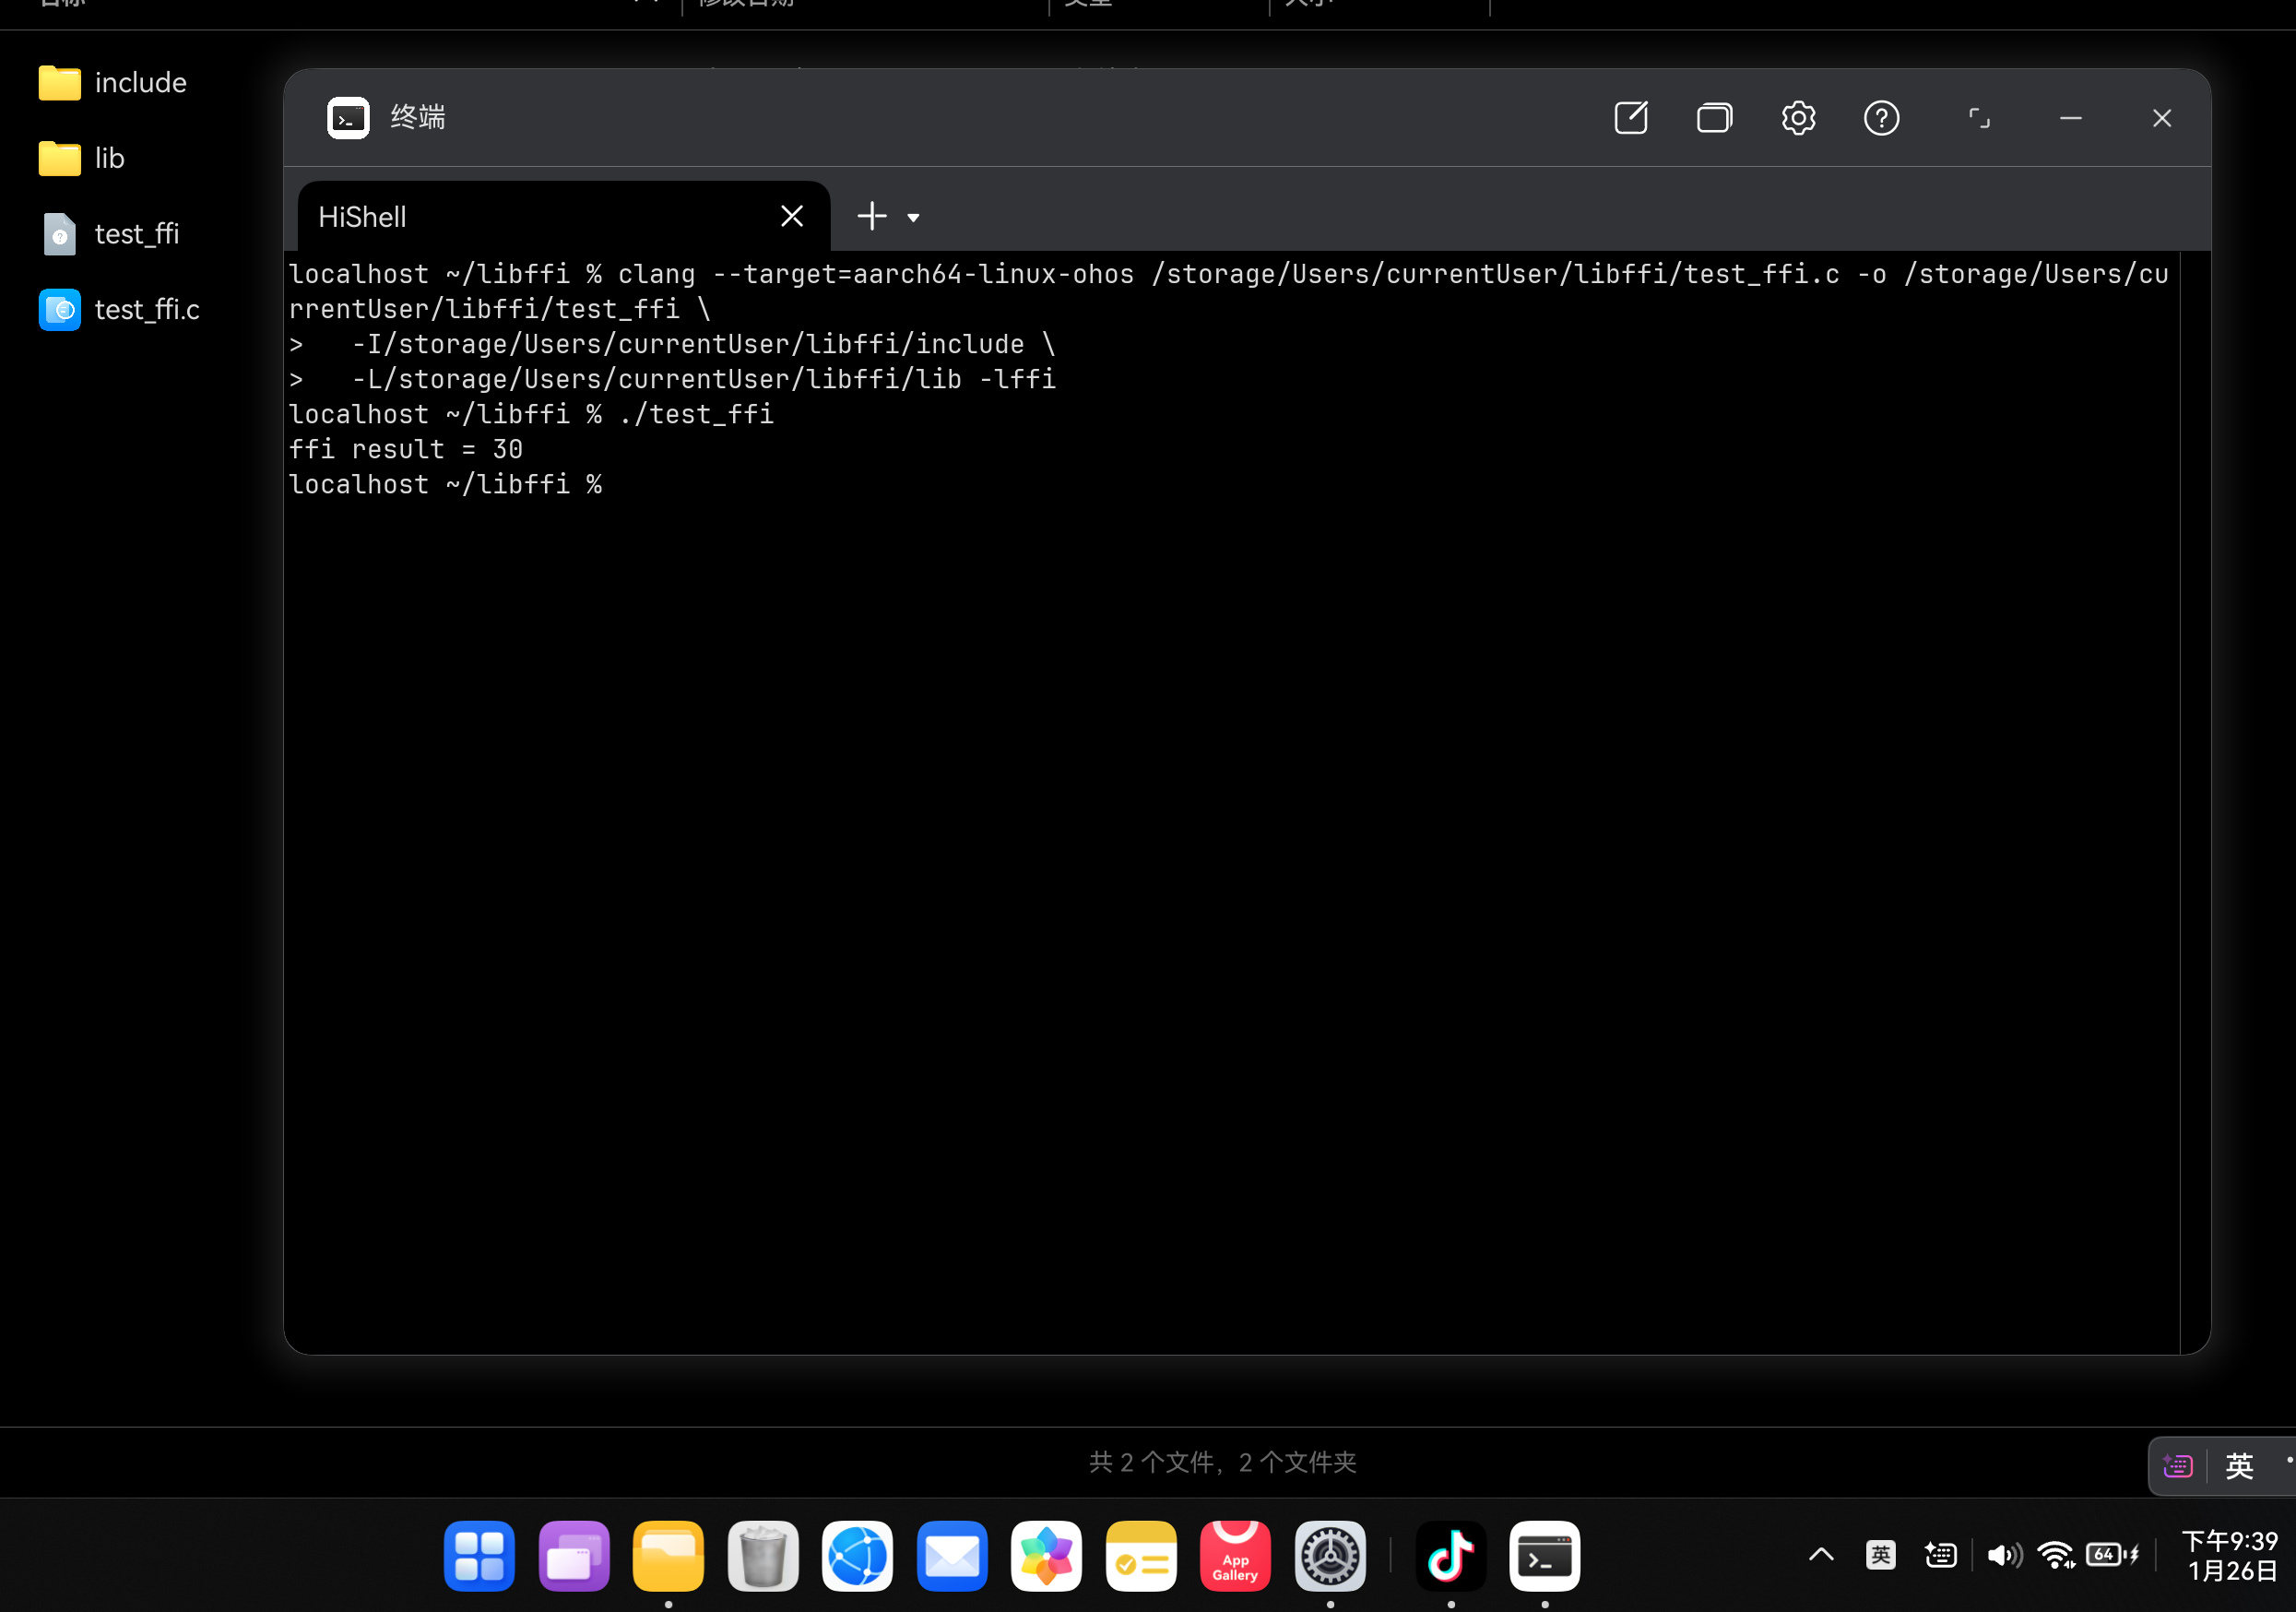Click the volume speaker icon
Image resolution: width=2296 pixels, height=1612 pixels.
click(2003, 1554)
